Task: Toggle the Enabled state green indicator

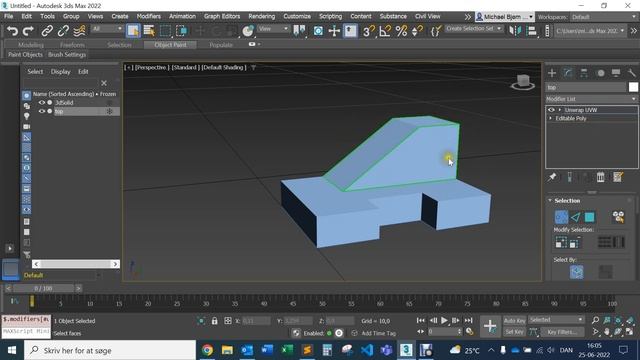Action: [x=329, y=333]
